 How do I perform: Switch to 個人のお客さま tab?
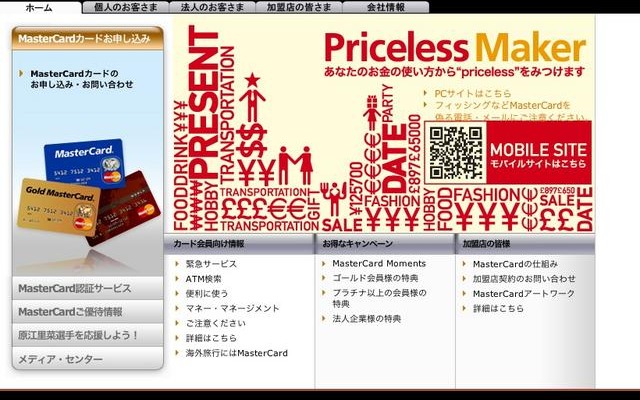(x=125, y=7)
